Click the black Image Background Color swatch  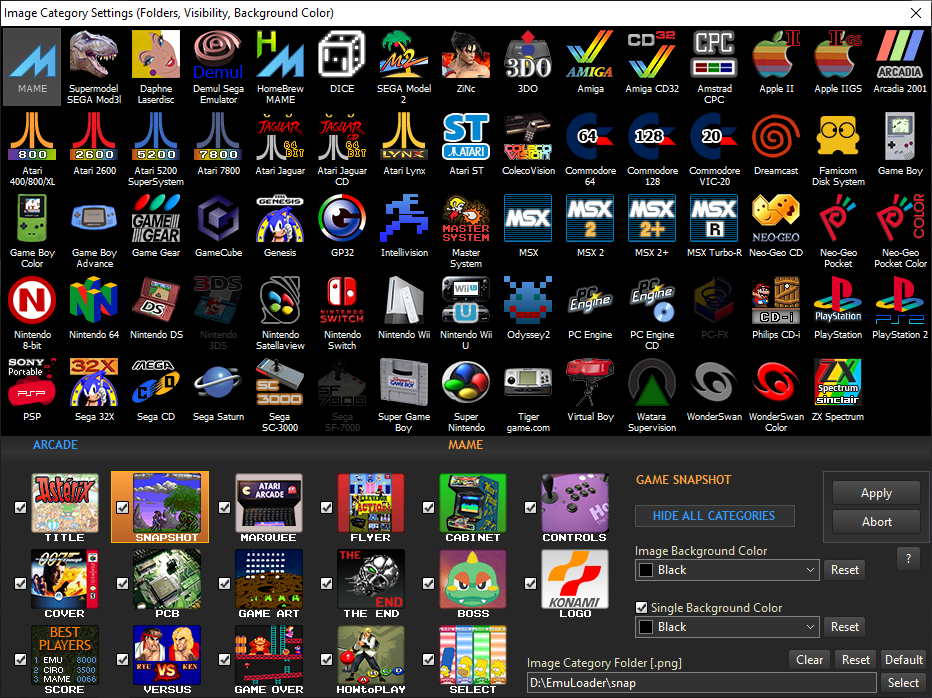tap(646, 570)
